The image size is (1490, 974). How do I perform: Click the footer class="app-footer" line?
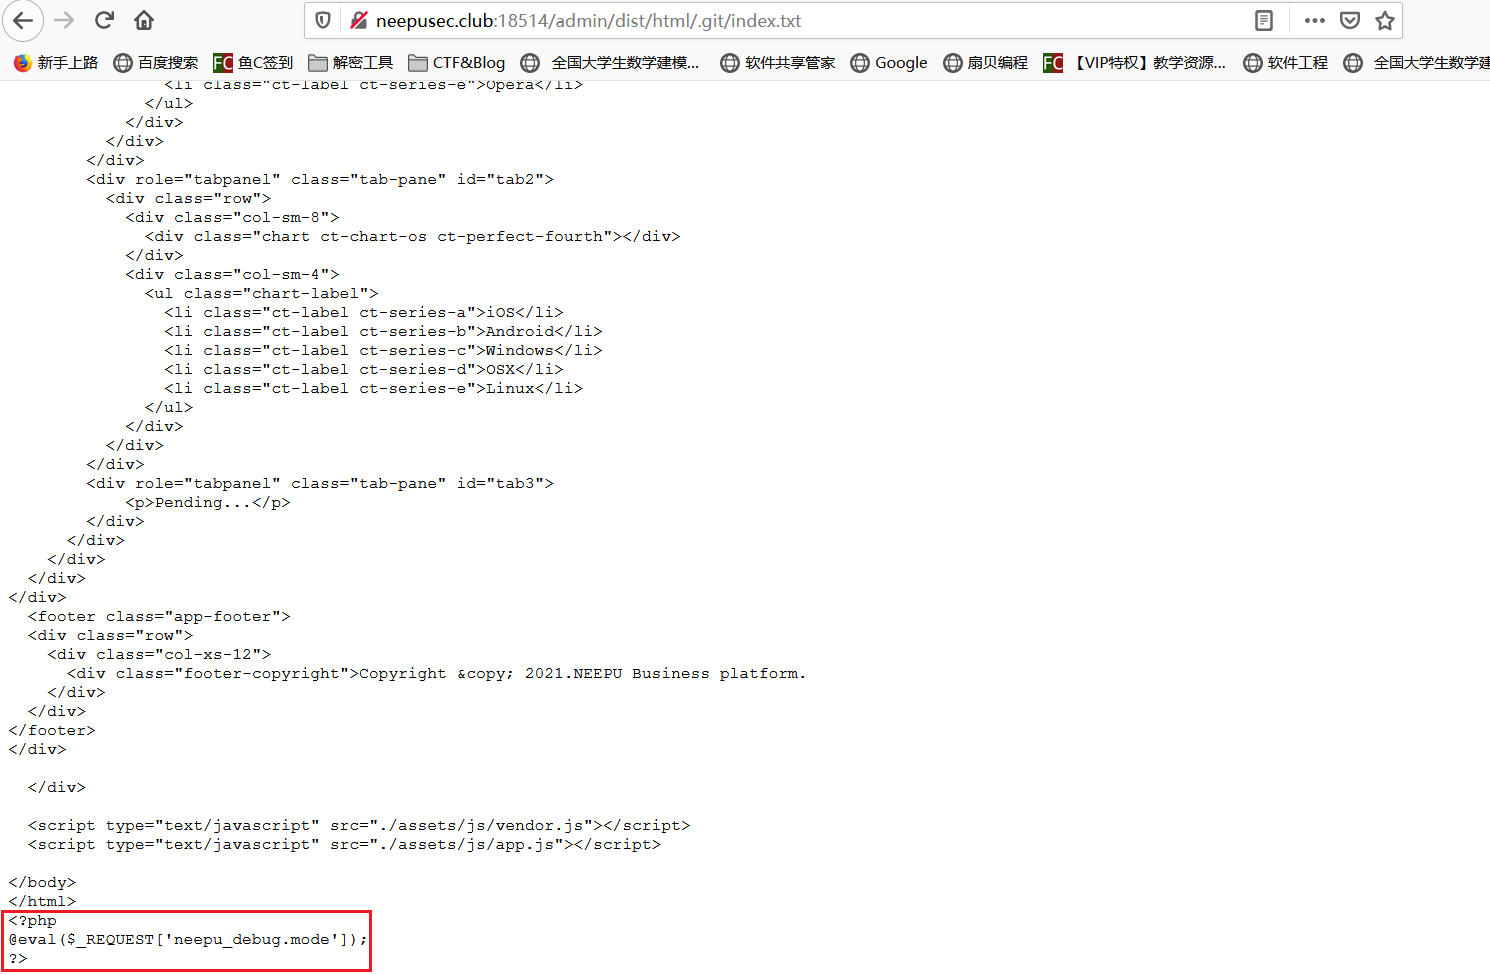159,617
